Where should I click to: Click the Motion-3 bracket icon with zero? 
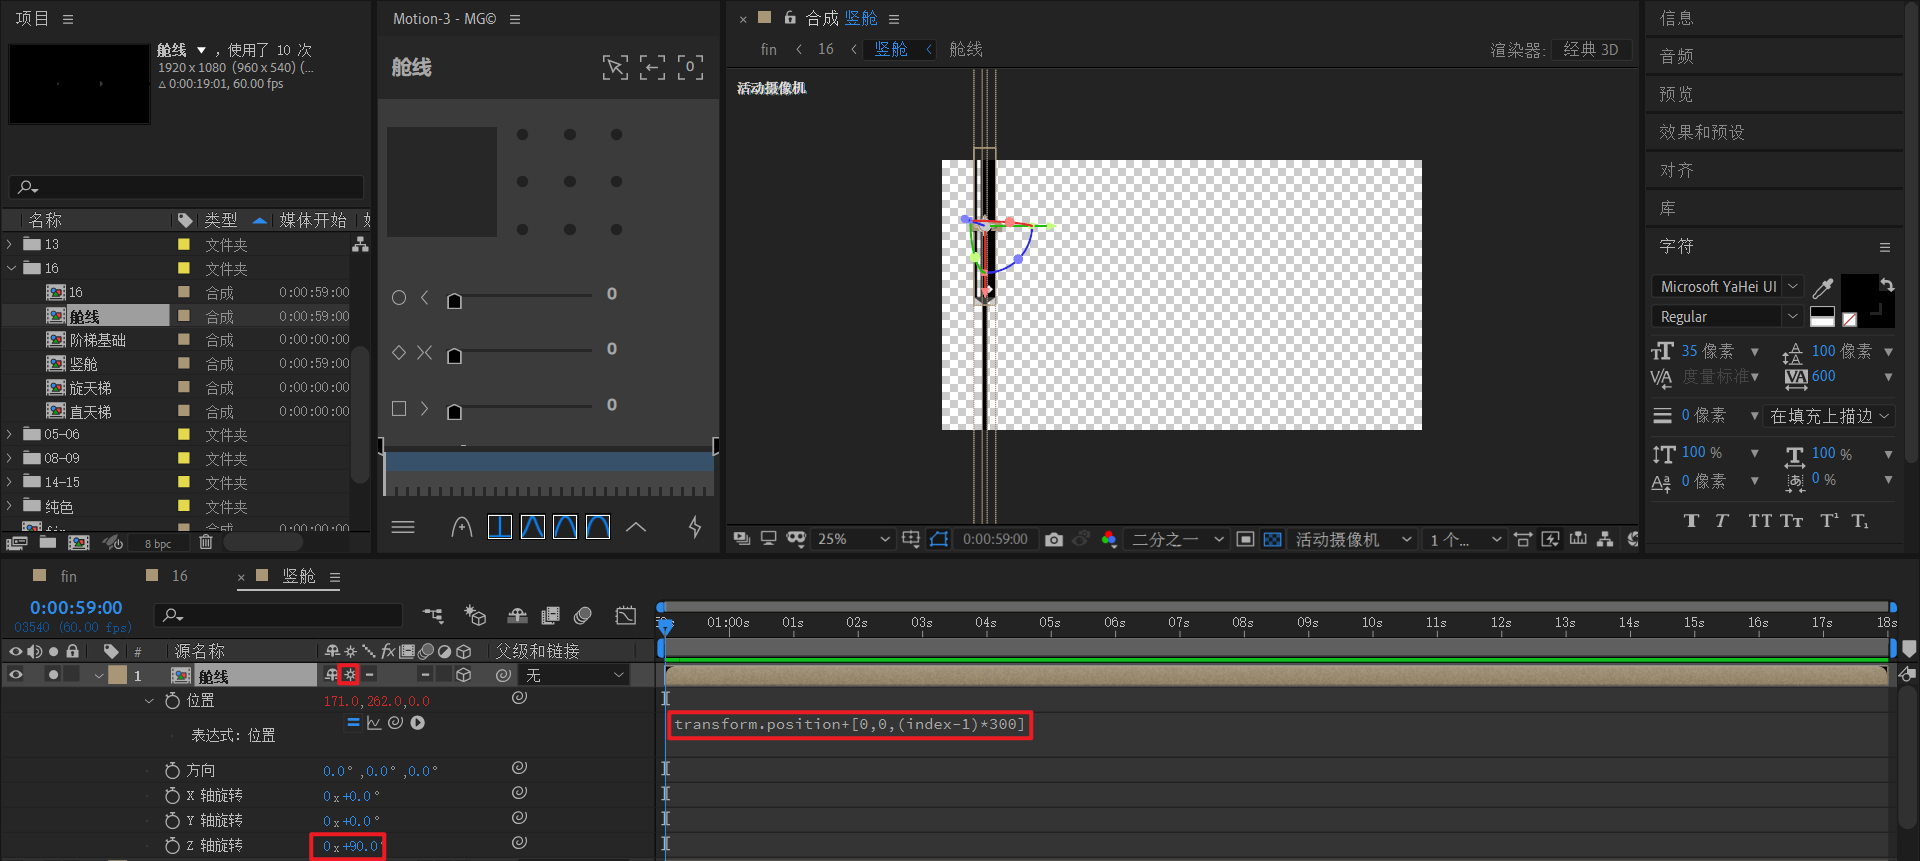[690, 67]
